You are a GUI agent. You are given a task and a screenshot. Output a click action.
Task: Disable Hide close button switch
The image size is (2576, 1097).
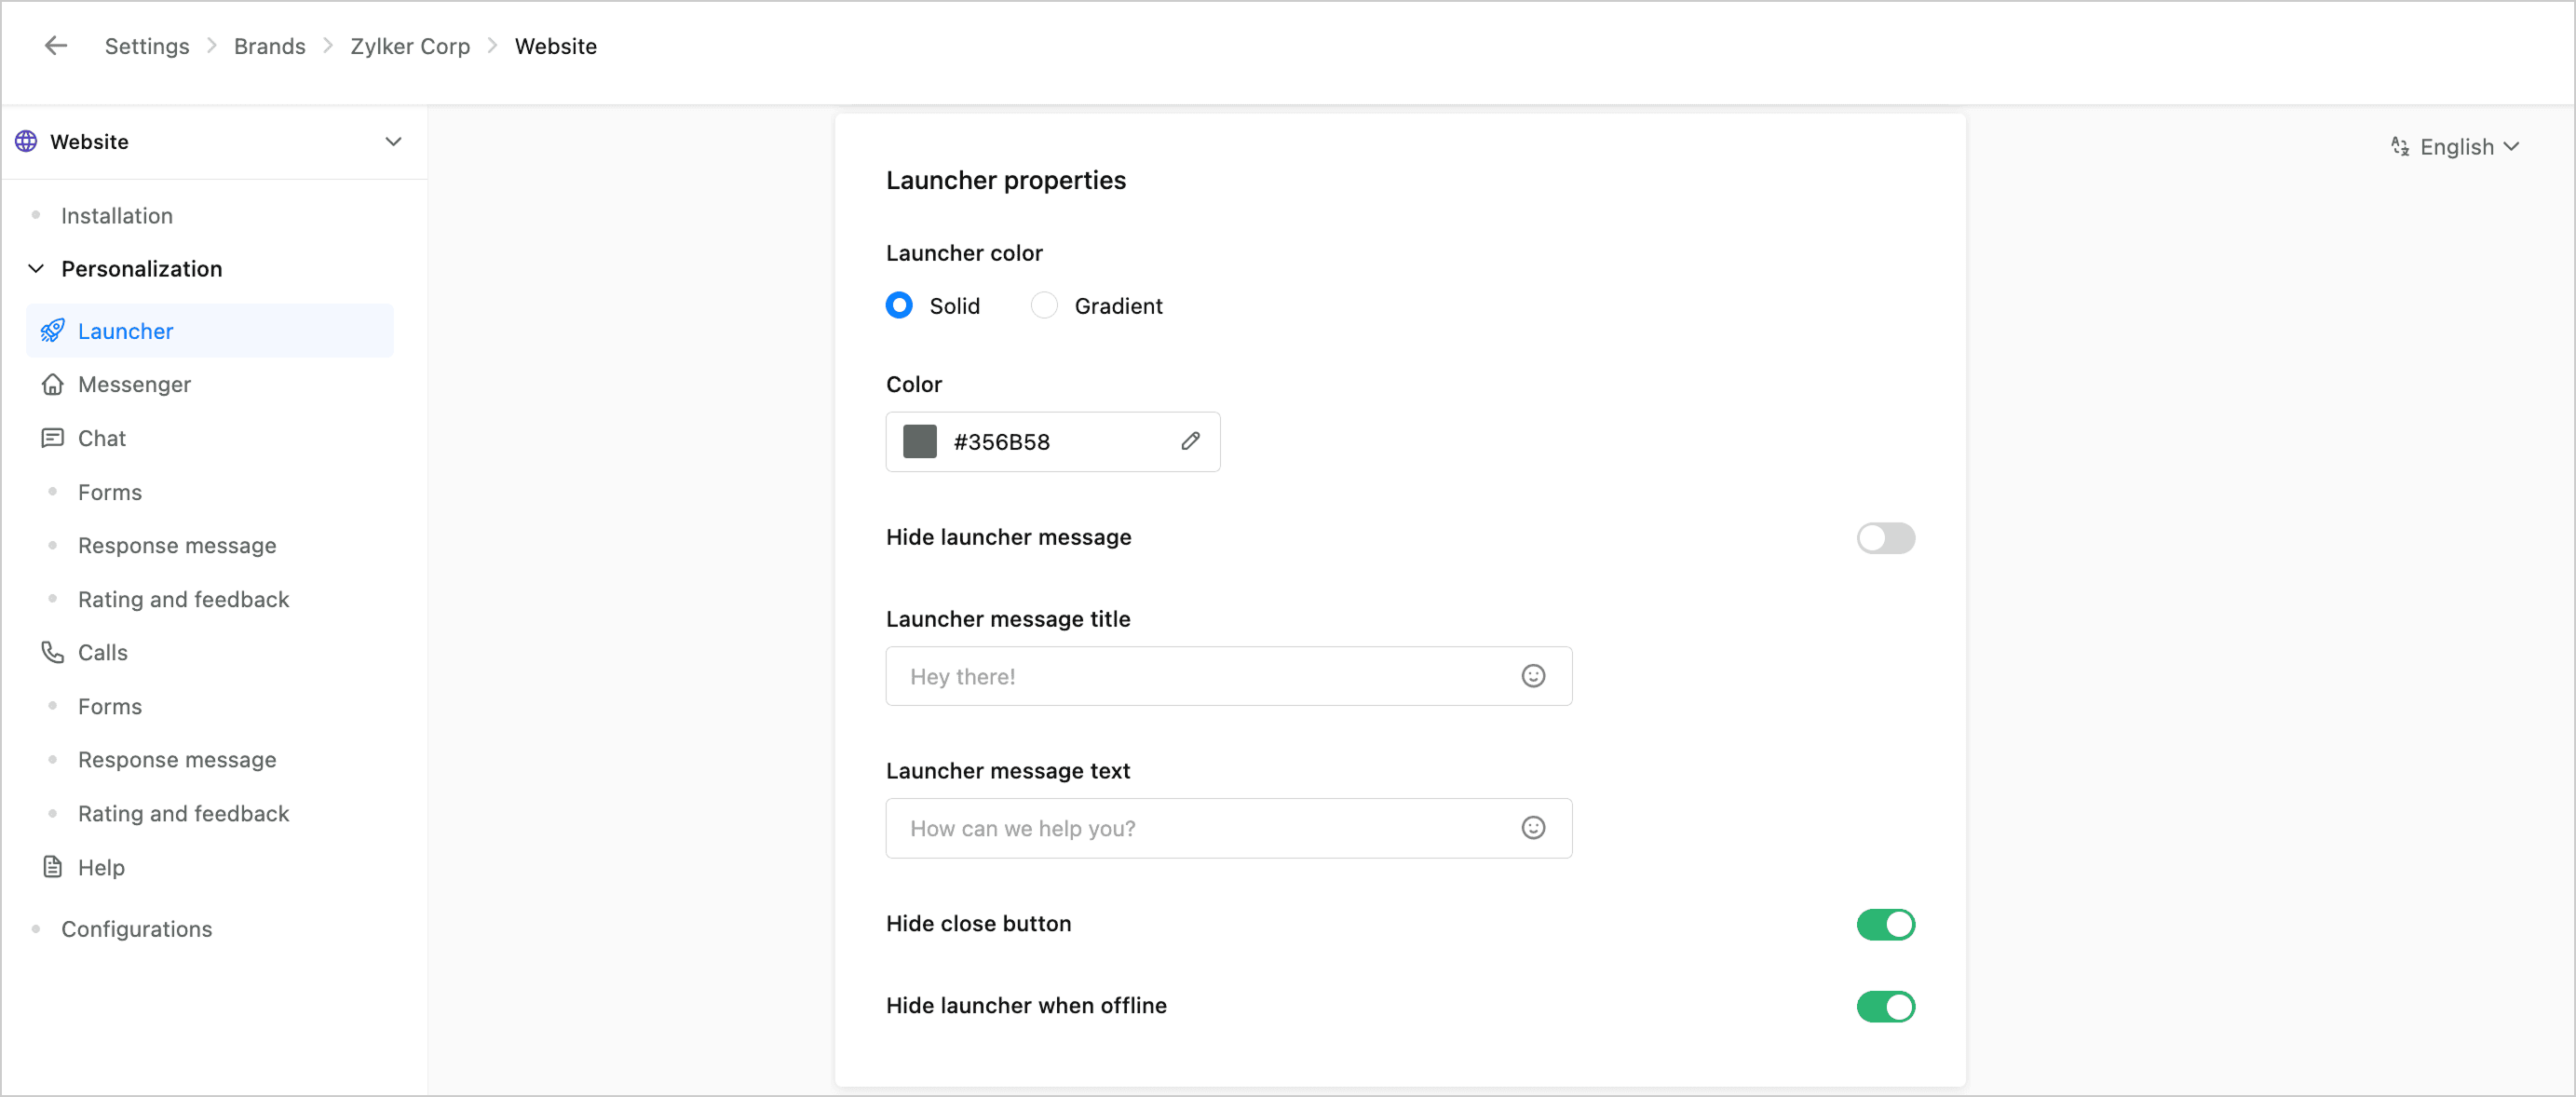click(1885, 924)
